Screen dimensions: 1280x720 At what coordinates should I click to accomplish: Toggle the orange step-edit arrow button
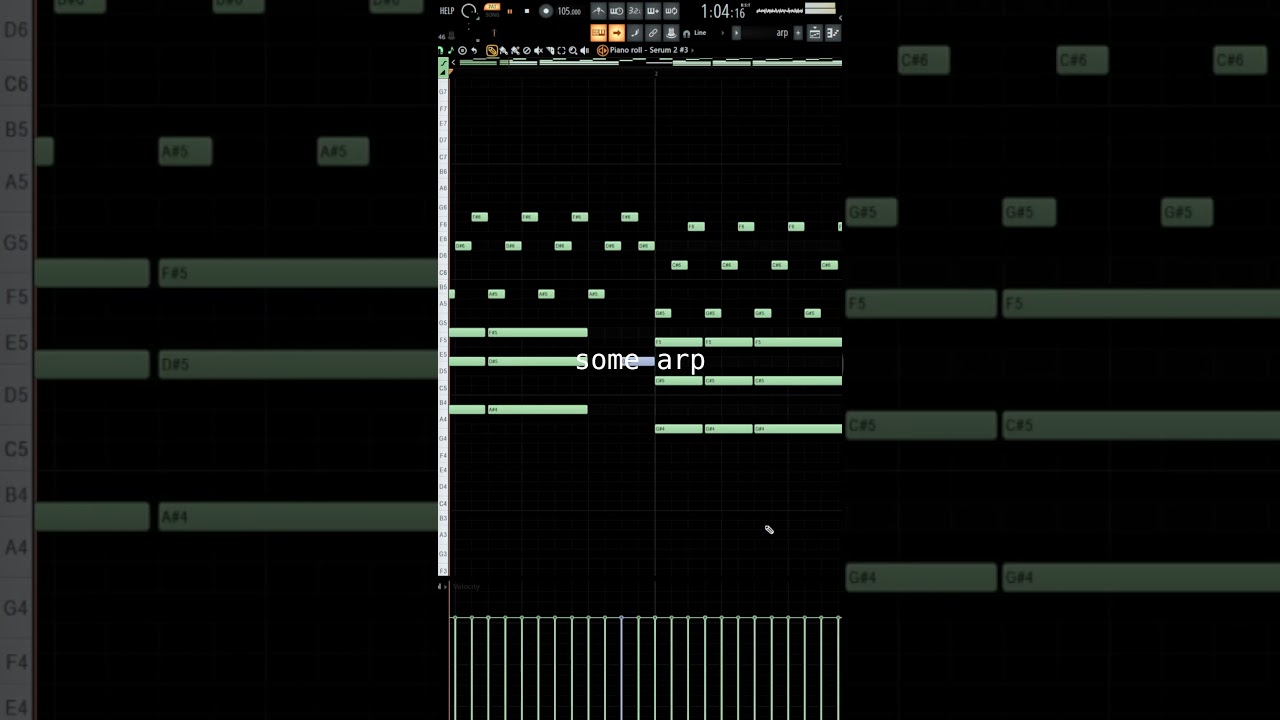tap(617, 33)
